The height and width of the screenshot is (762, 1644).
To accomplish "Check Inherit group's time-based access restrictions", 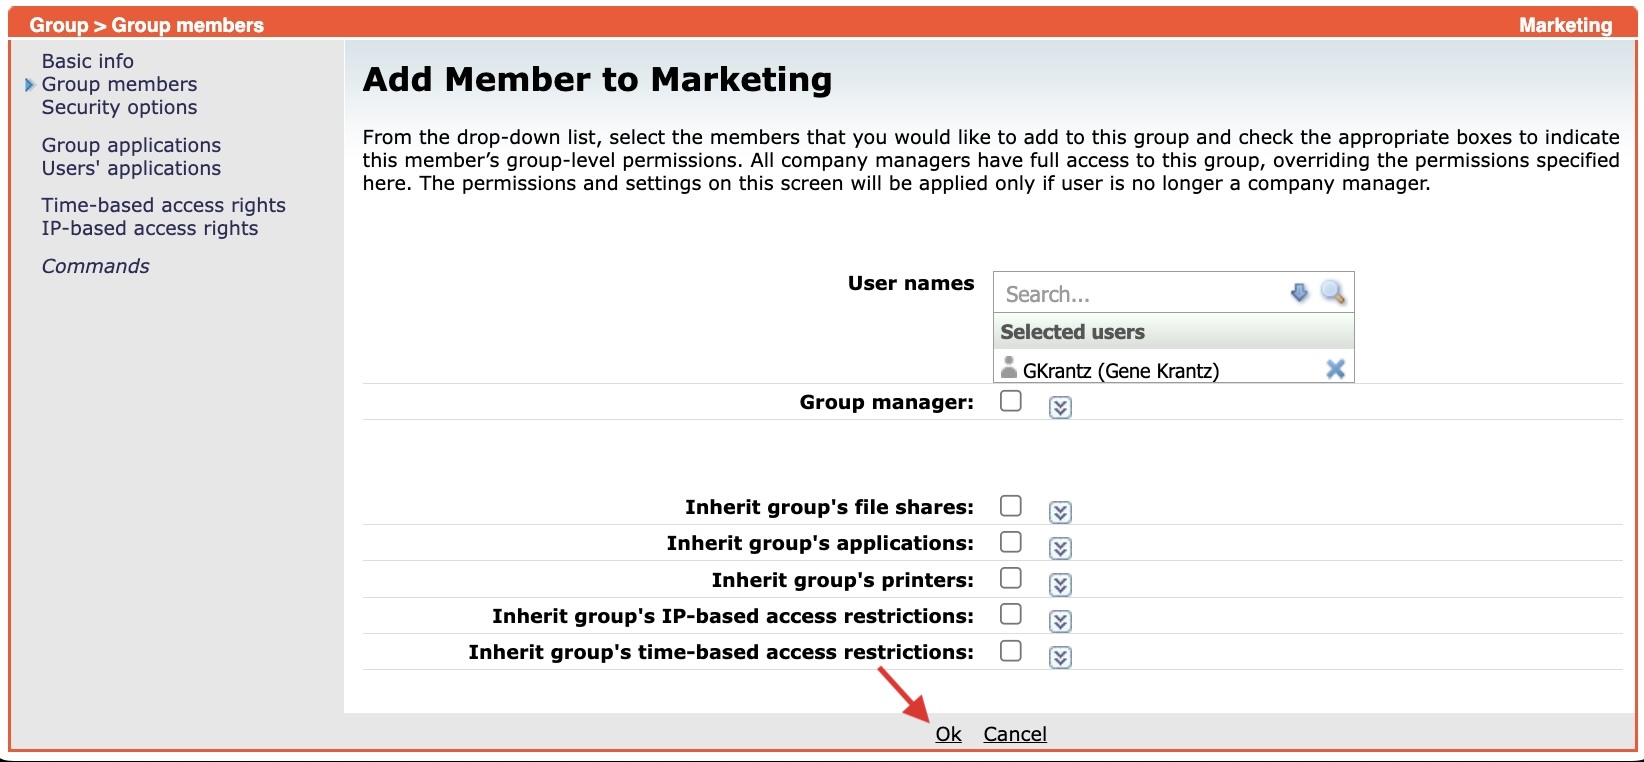I will 1011,651.
